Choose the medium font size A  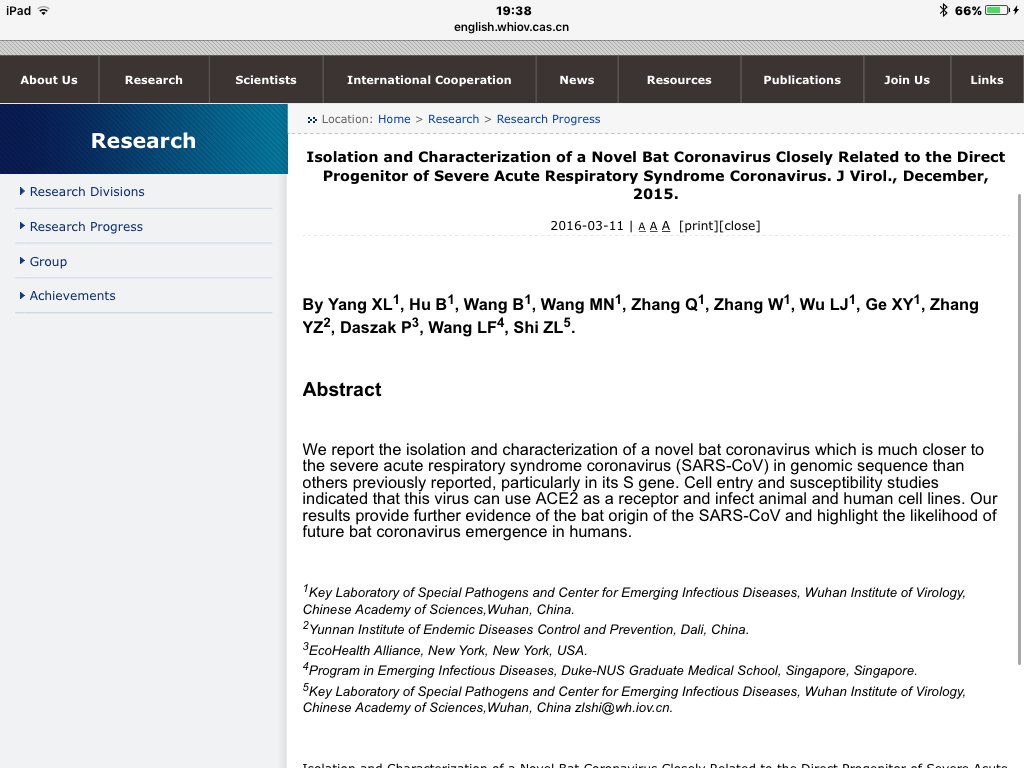click(653, 227)
